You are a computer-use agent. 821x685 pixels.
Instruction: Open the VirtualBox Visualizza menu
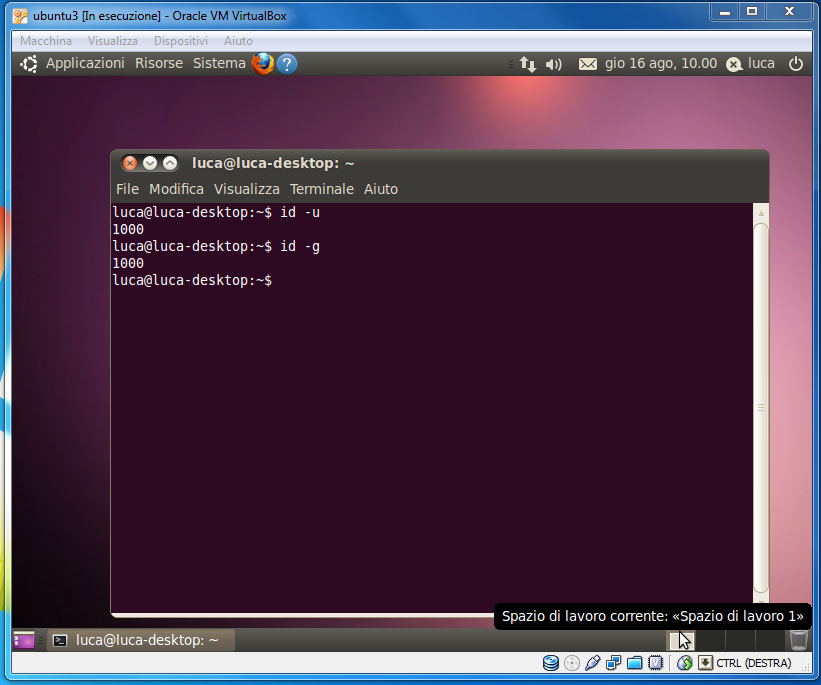point(113,41)
